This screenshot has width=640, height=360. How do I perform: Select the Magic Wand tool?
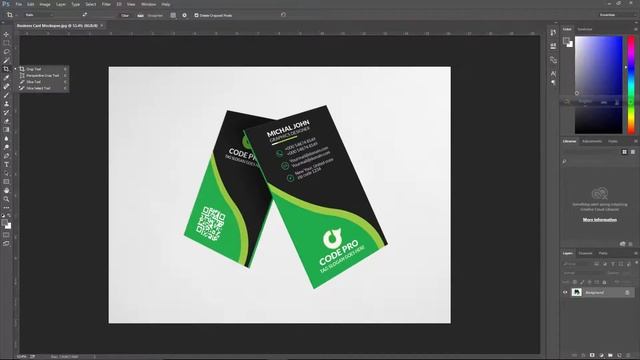coord(6,60)
